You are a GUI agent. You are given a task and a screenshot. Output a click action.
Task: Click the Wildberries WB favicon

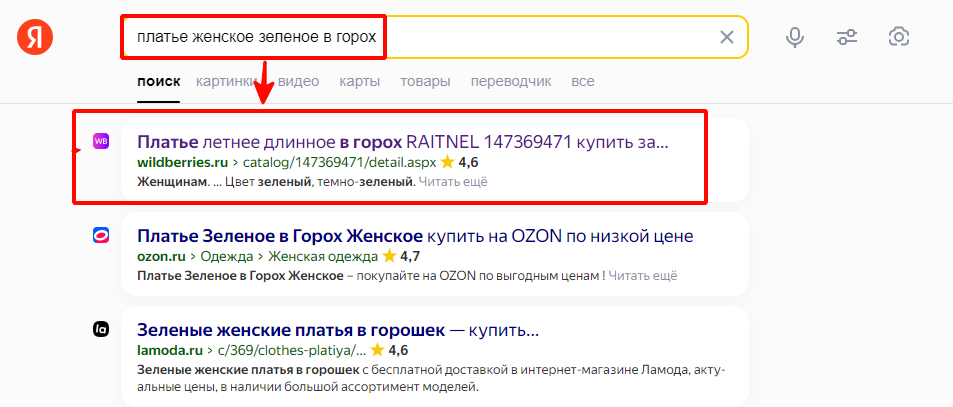point(101,141)
